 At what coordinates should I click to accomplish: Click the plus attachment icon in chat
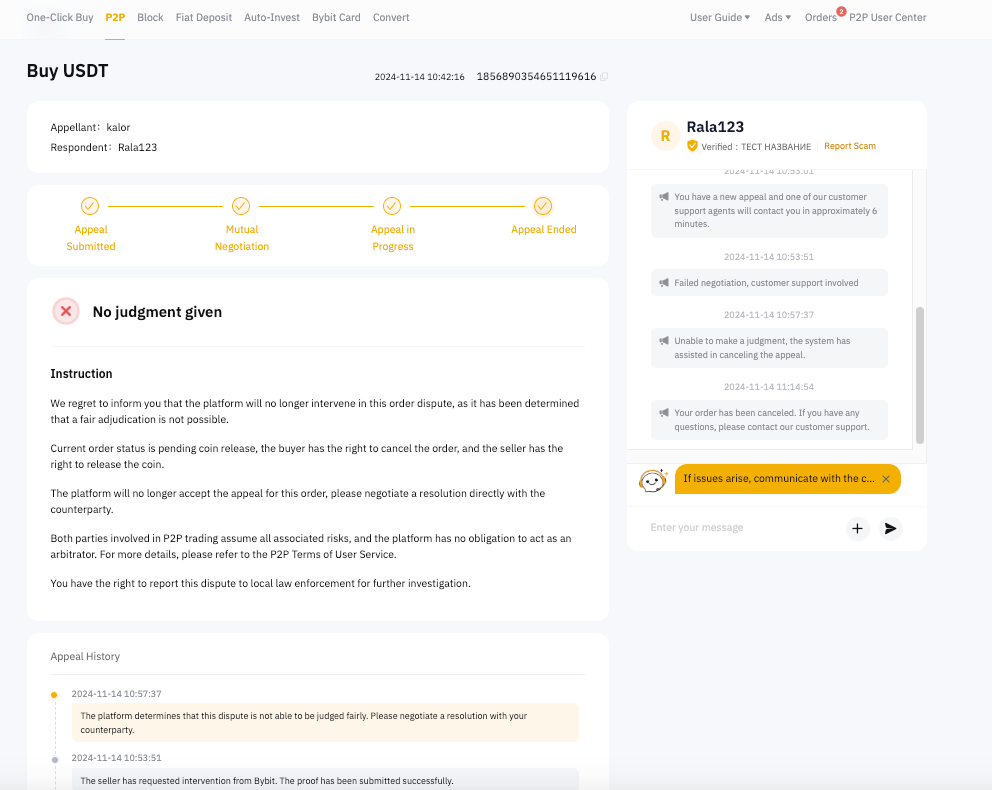coord(857,528)
